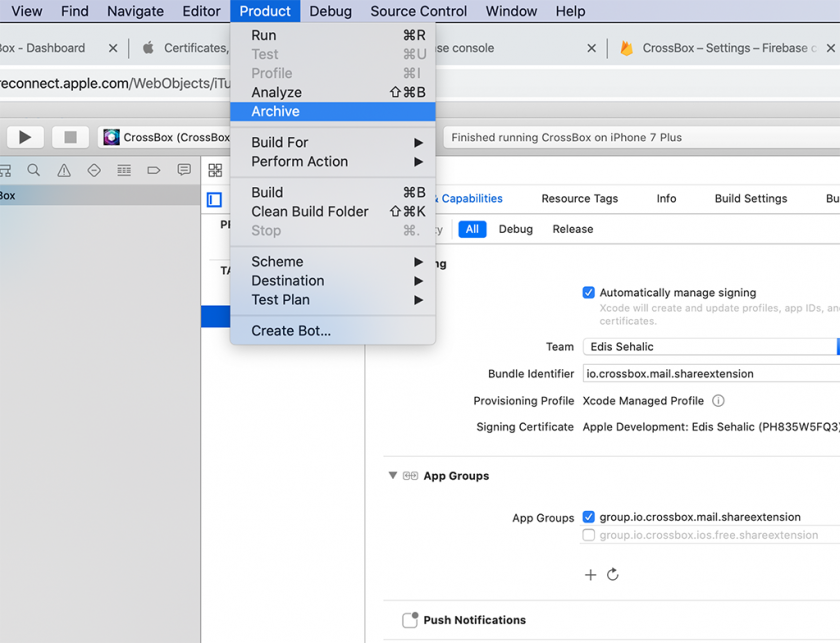Screen dimensions: 840x643
Task: Expand the Build For submenu
Action: (x=333, y=143)
